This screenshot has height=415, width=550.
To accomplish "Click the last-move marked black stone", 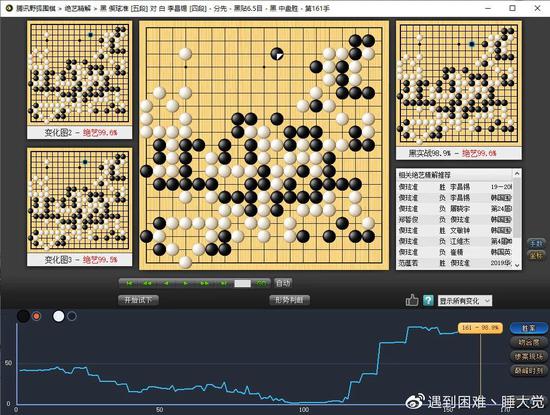I will pos(277,54).
